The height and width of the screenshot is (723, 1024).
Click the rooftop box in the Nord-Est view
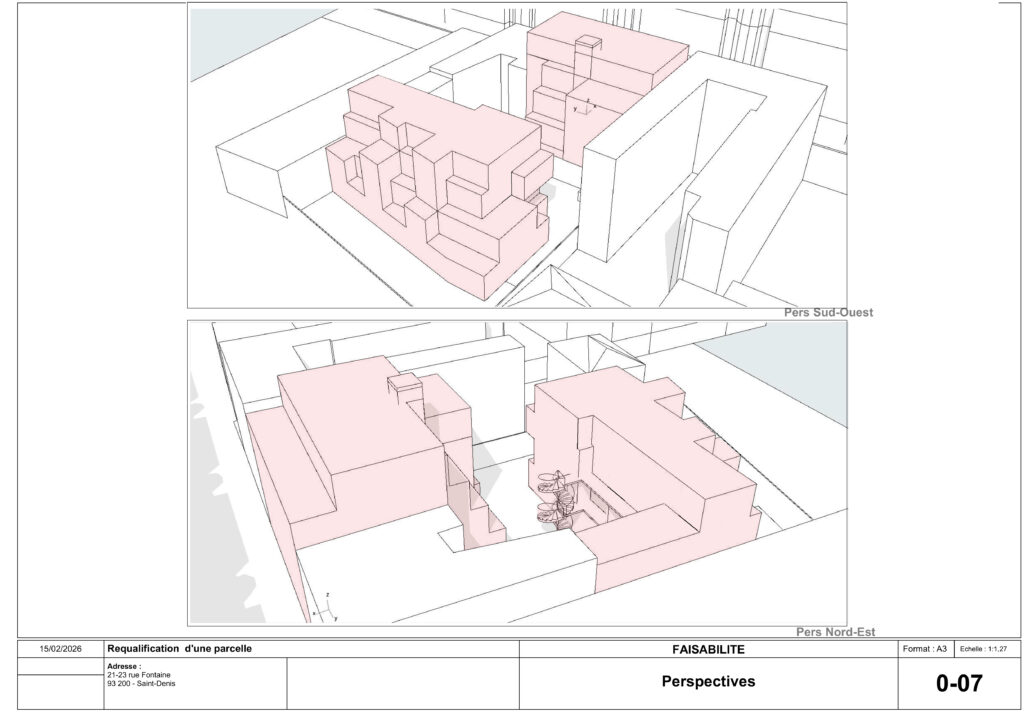pos(406,382)
